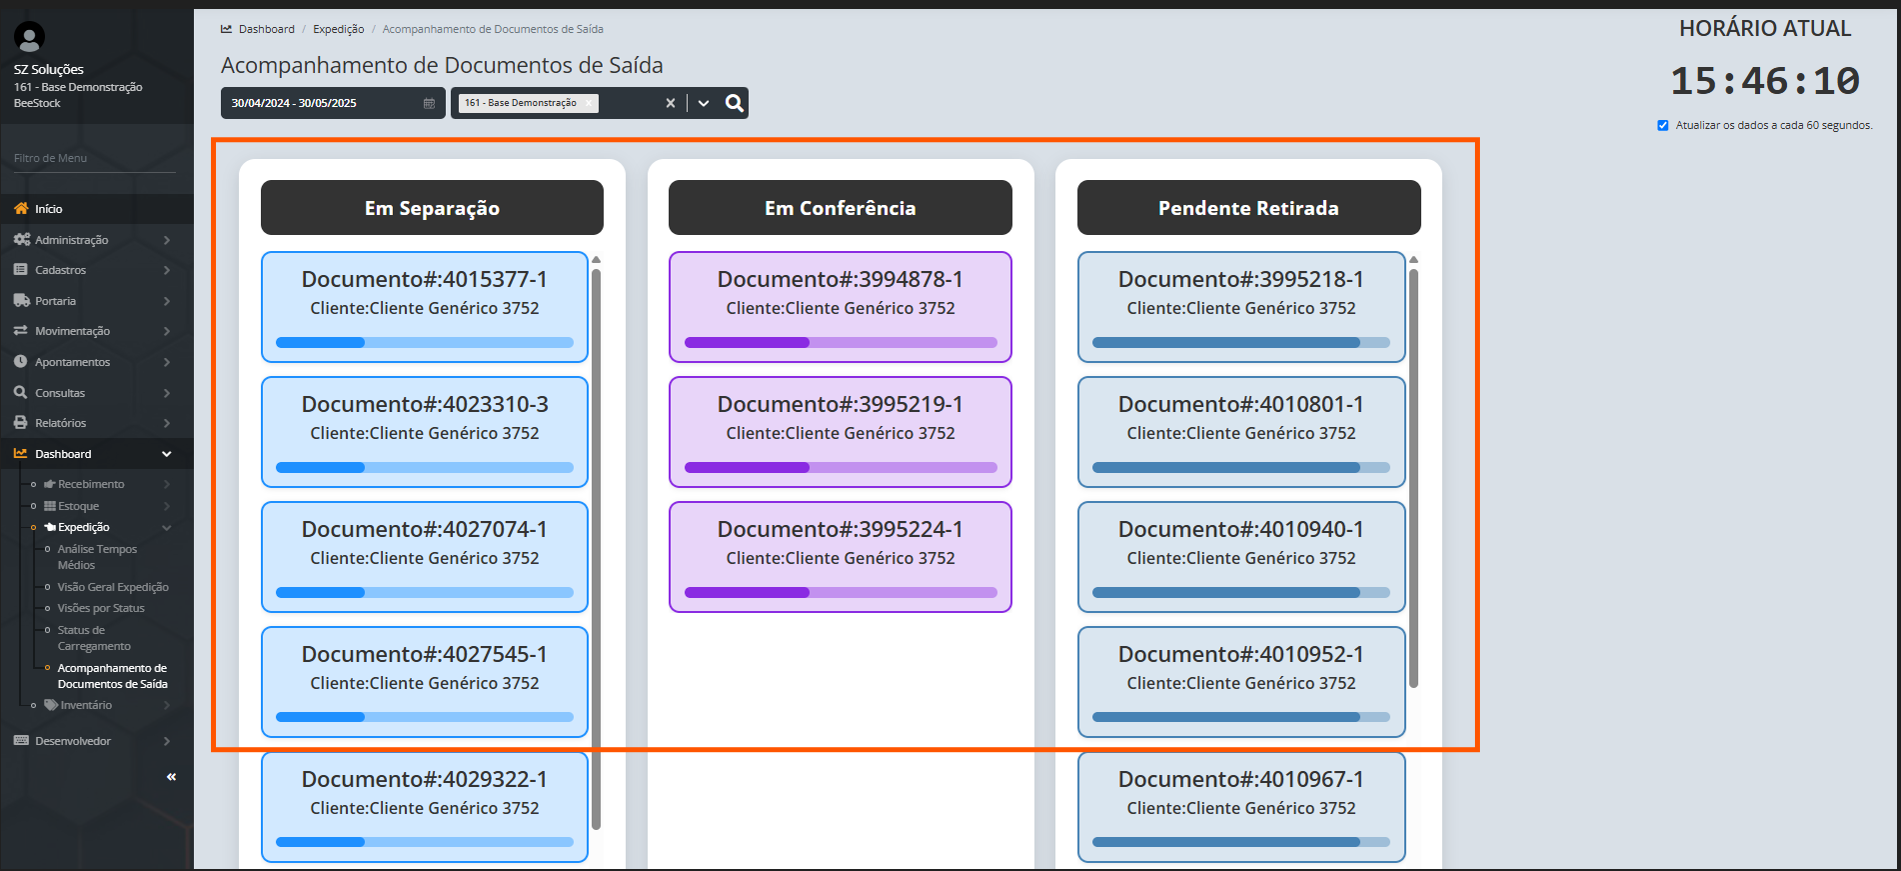Expand the Recebimento submenu
Screen dimensions: 1901x871
pyautogui.click(x=91, y=484)
